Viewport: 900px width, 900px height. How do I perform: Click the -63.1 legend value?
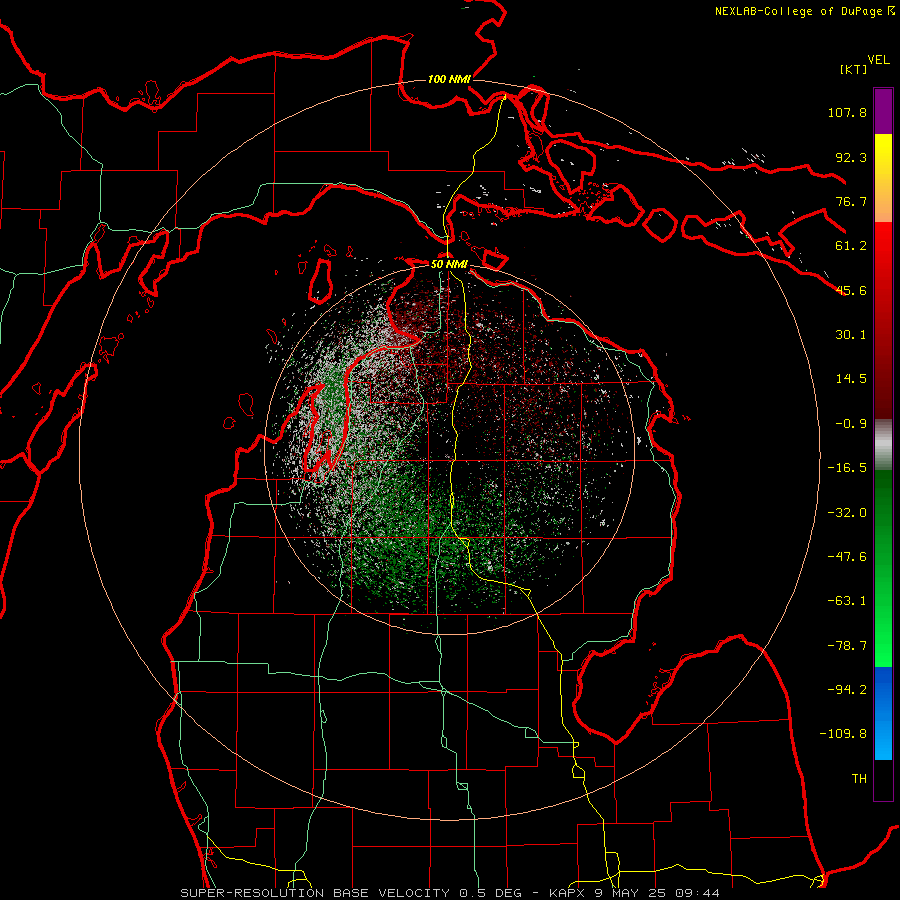pos(847,601)
